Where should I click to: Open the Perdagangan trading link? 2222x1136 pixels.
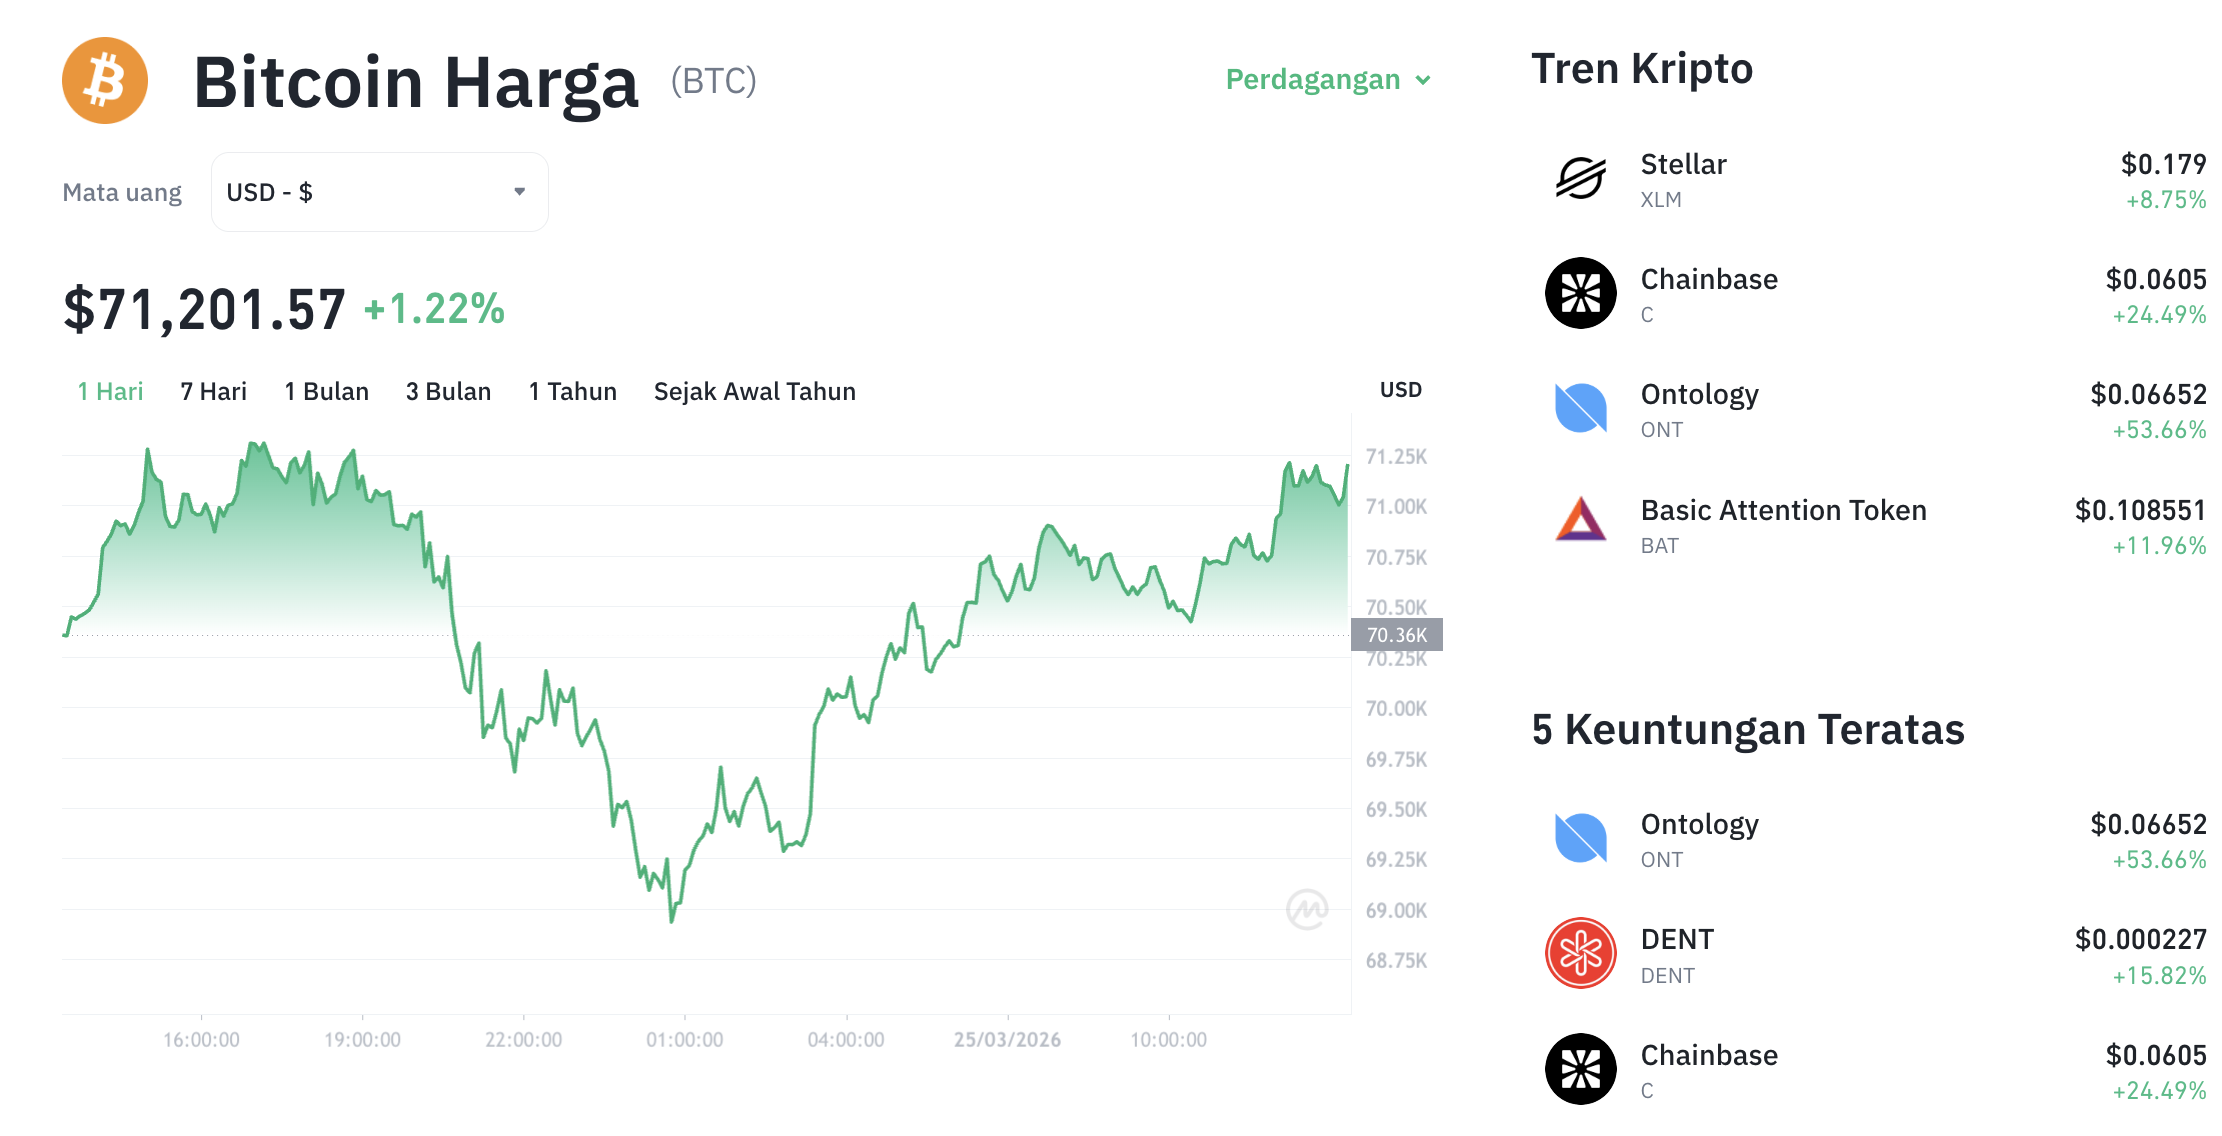coord(1313,80)
